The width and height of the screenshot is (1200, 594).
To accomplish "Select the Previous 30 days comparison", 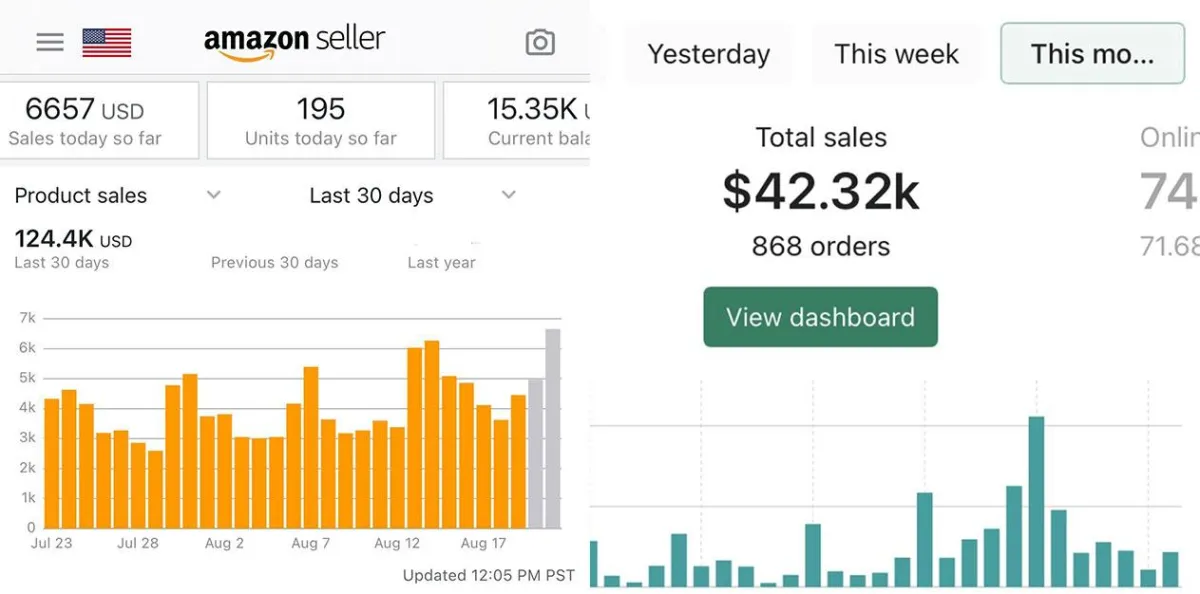I will click(x=274, y=263).
